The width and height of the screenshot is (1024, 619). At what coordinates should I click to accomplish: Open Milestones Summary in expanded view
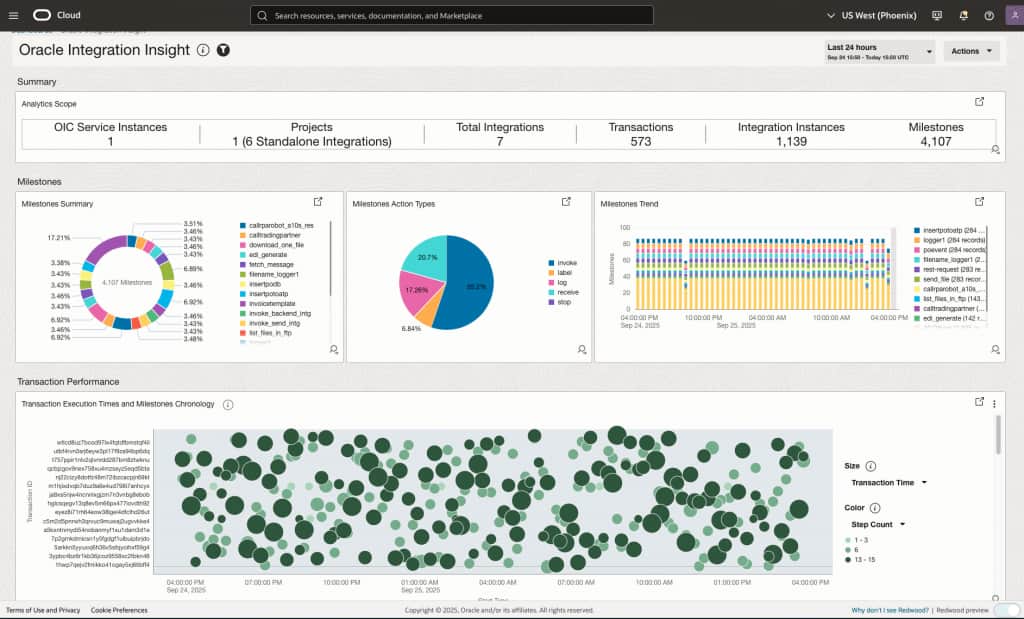(x=318, y=202)
